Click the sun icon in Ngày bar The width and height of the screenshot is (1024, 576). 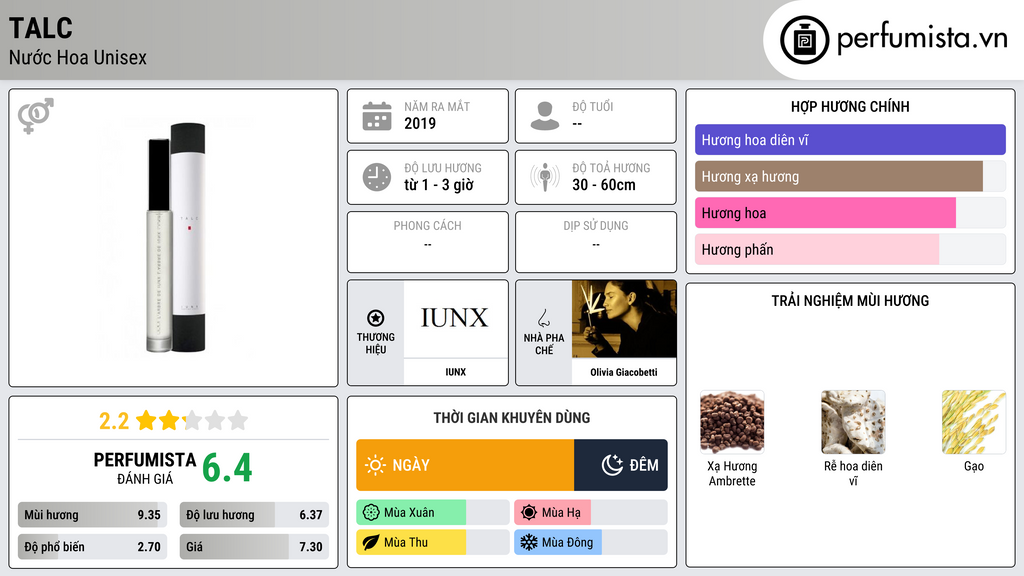[376, 465]
